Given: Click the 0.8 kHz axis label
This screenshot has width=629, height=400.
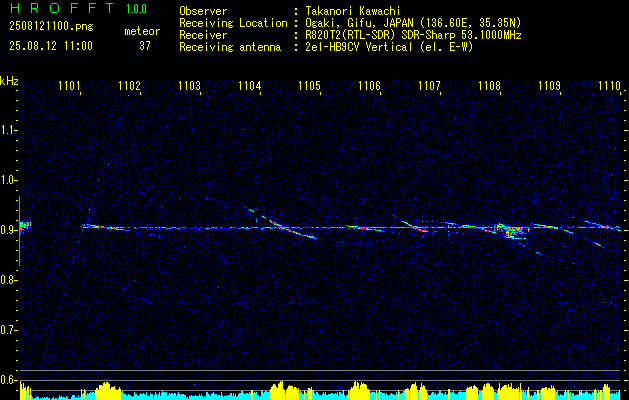Looking at the screenshot, I should pos(7,280).
